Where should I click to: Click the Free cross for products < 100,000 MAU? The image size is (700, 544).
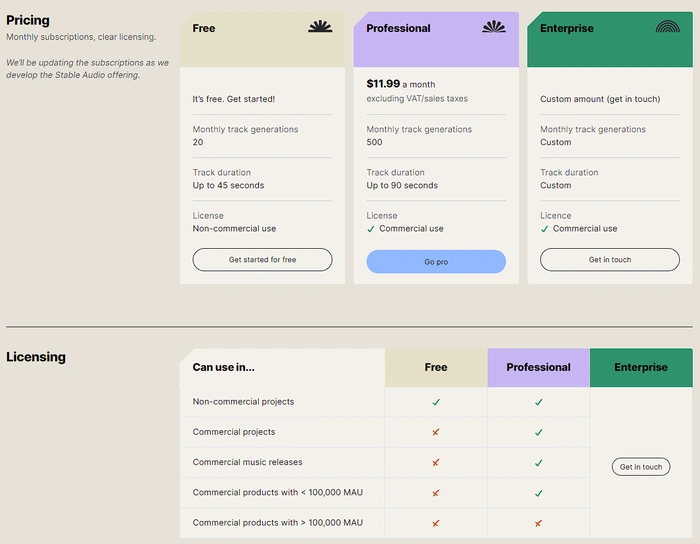(x=436, y=493)
